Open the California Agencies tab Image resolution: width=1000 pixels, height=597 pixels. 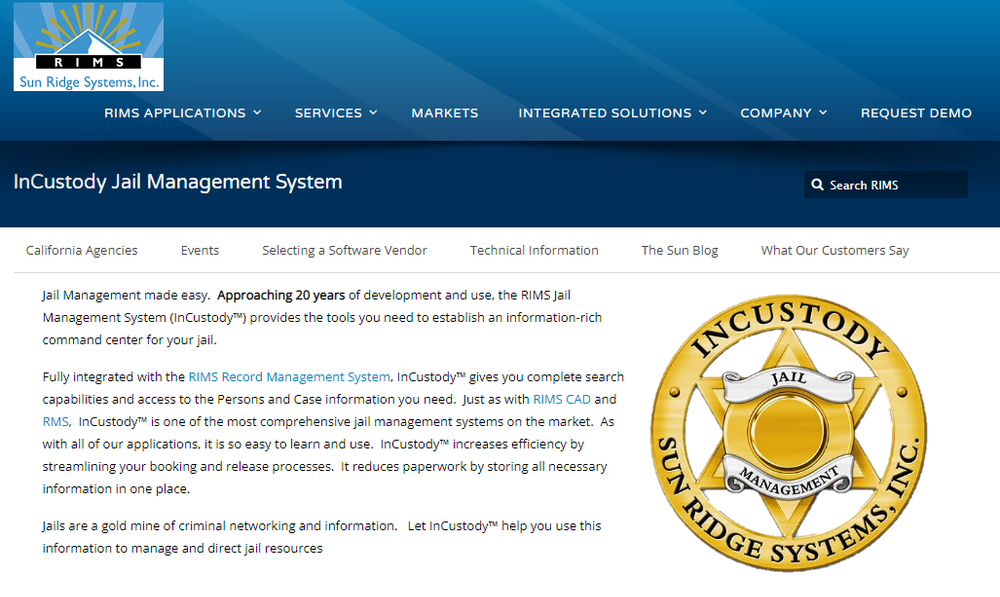[x=82, y=251]
